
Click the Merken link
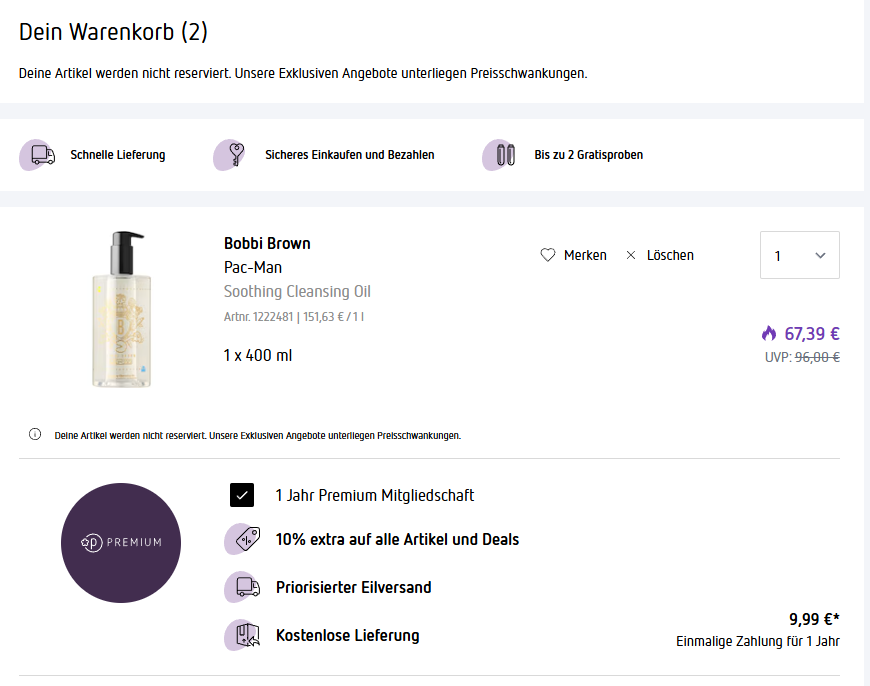(585, 255)
